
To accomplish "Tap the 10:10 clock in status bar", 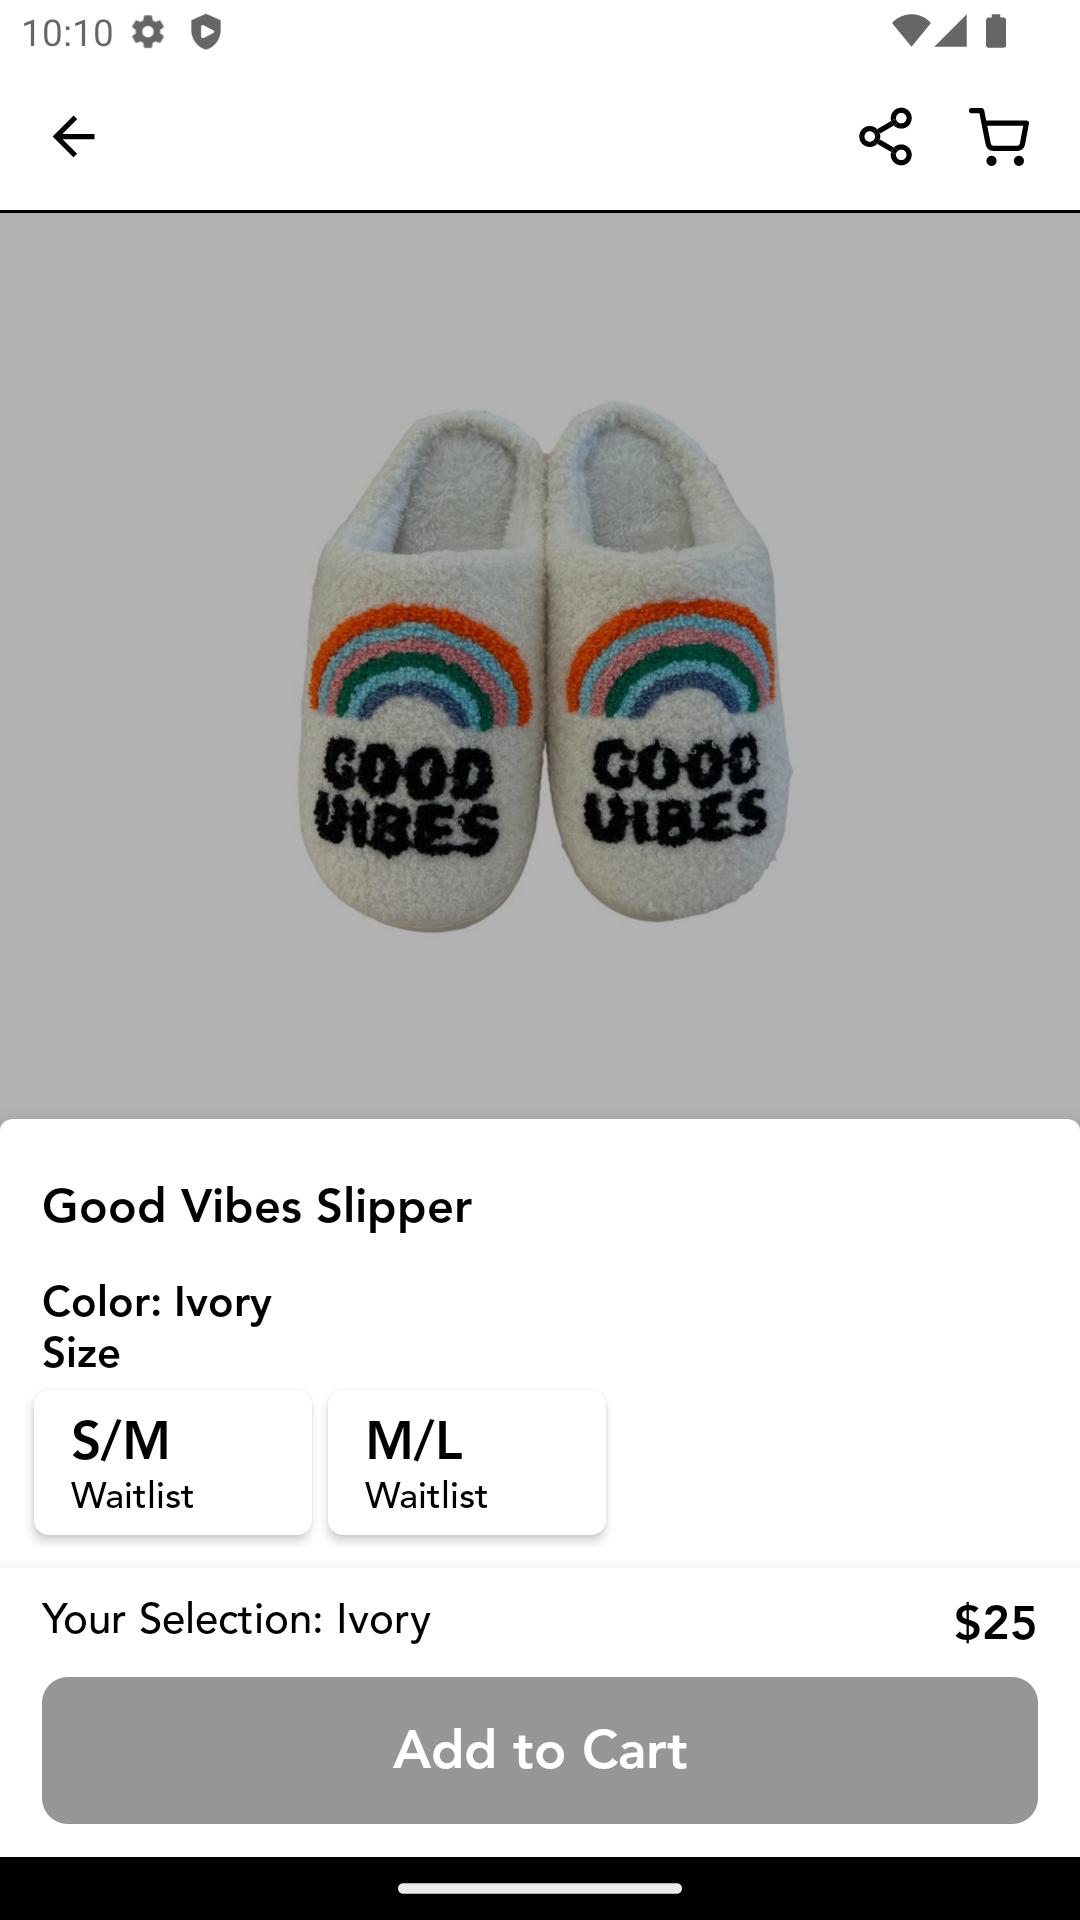I will (x=67, y=33).
